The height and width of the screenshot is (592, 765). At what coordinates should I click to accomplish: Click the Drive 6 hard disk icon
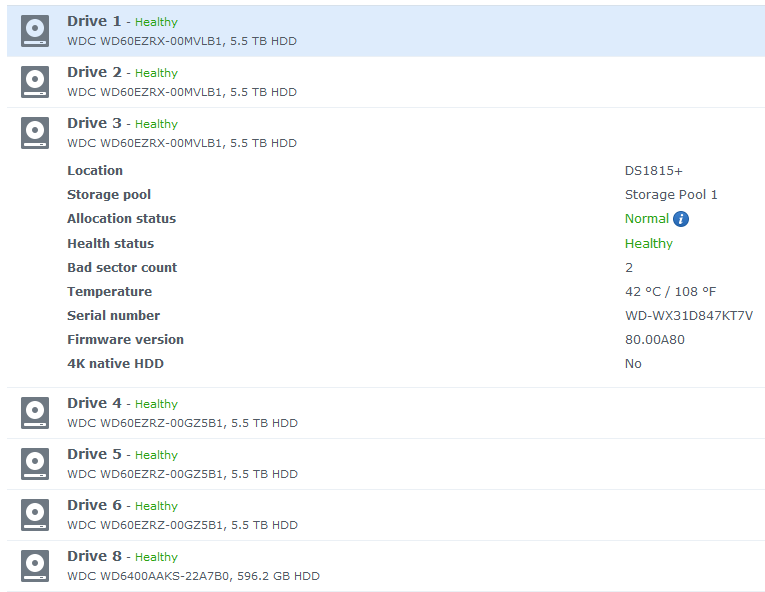click(35, 515)
